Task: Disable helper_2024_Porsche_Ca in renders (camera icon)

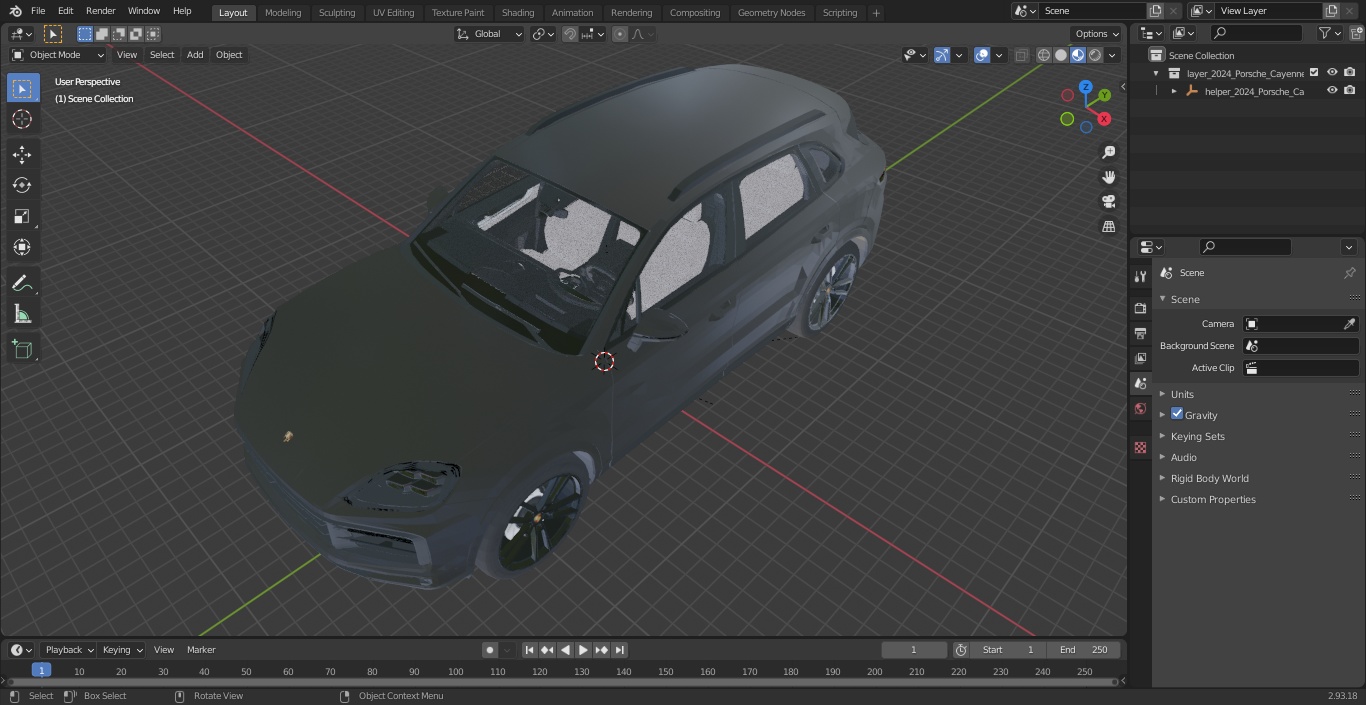Action: click(1350, 90)
